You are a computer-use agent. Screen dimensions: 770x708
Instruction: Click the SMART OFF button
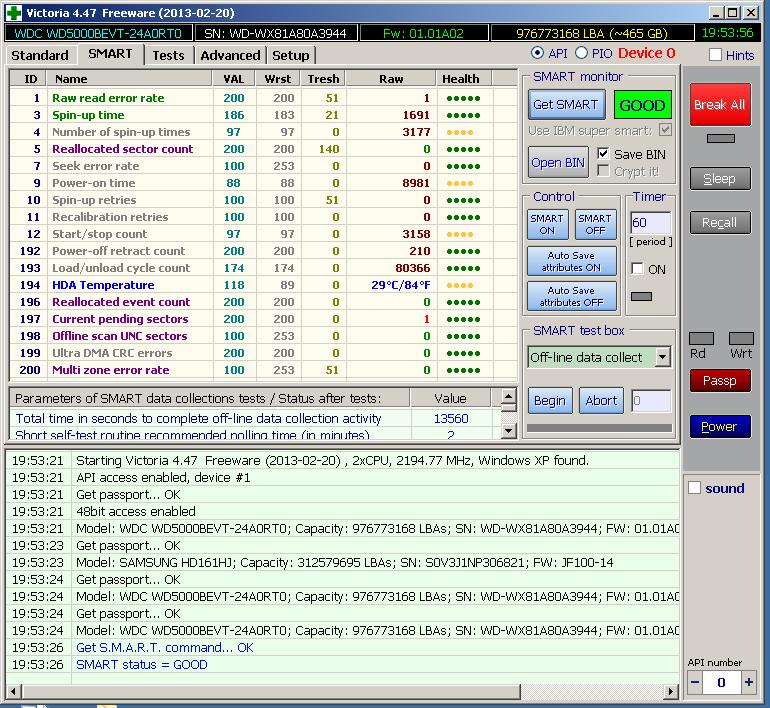pyautogui.click(x=595, y=224)
